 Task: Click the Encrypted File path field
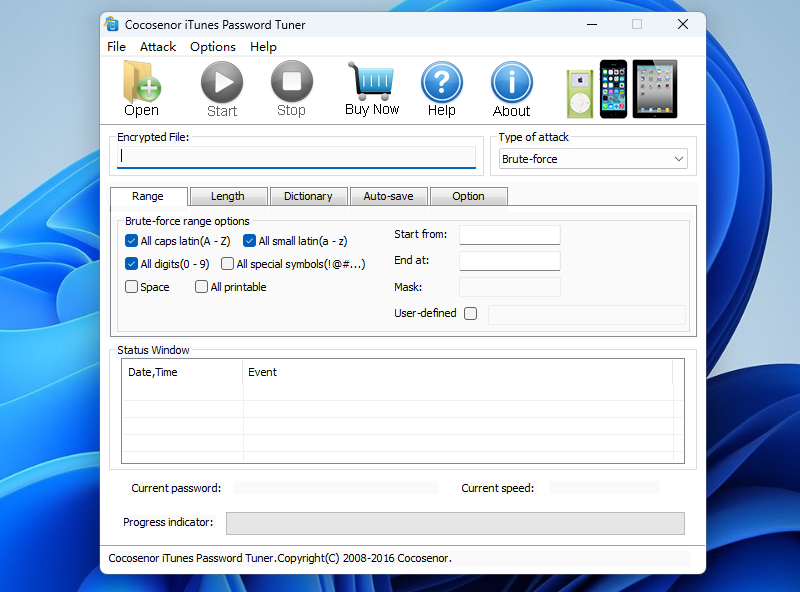[x=296, y=157]
